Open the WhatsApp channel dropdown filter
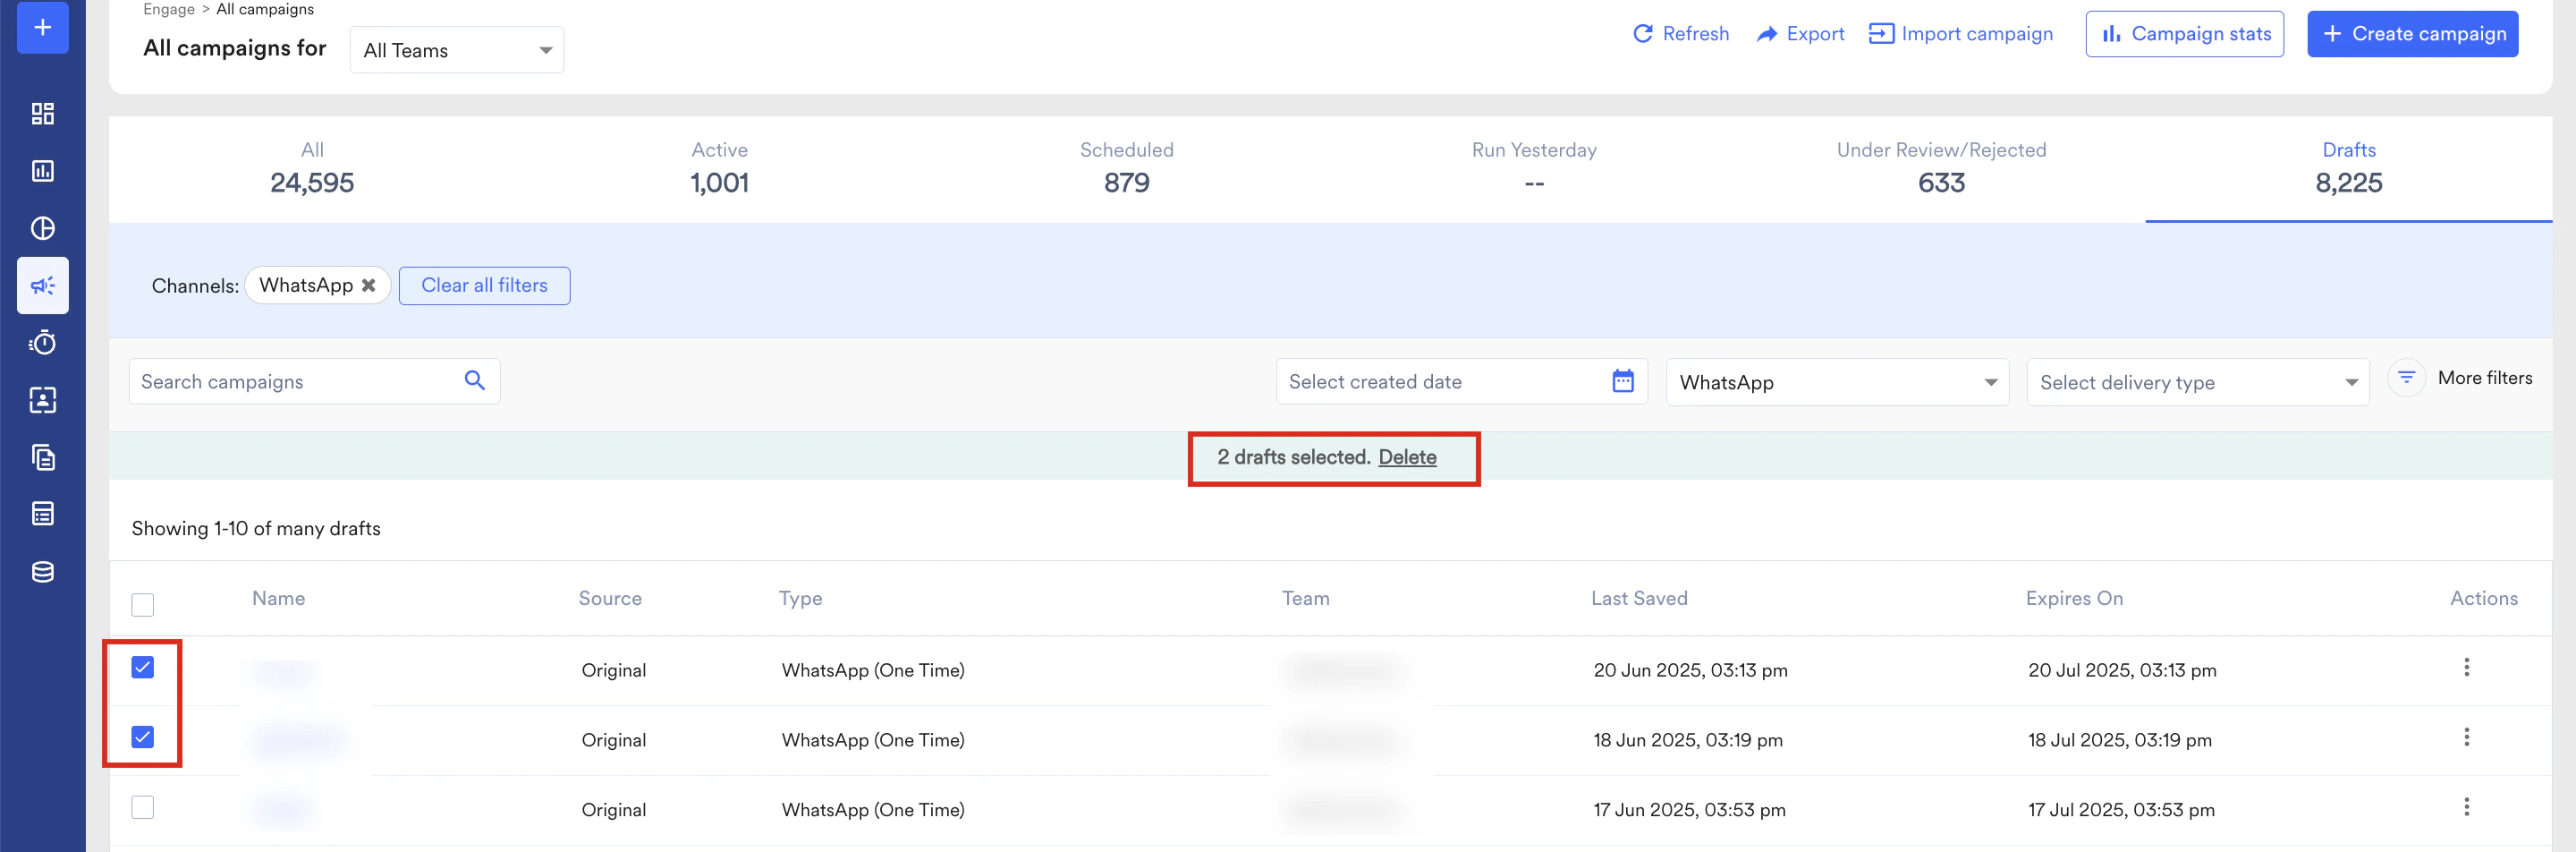Viewport: 2576px width, 852px height. click(1837, 382)
